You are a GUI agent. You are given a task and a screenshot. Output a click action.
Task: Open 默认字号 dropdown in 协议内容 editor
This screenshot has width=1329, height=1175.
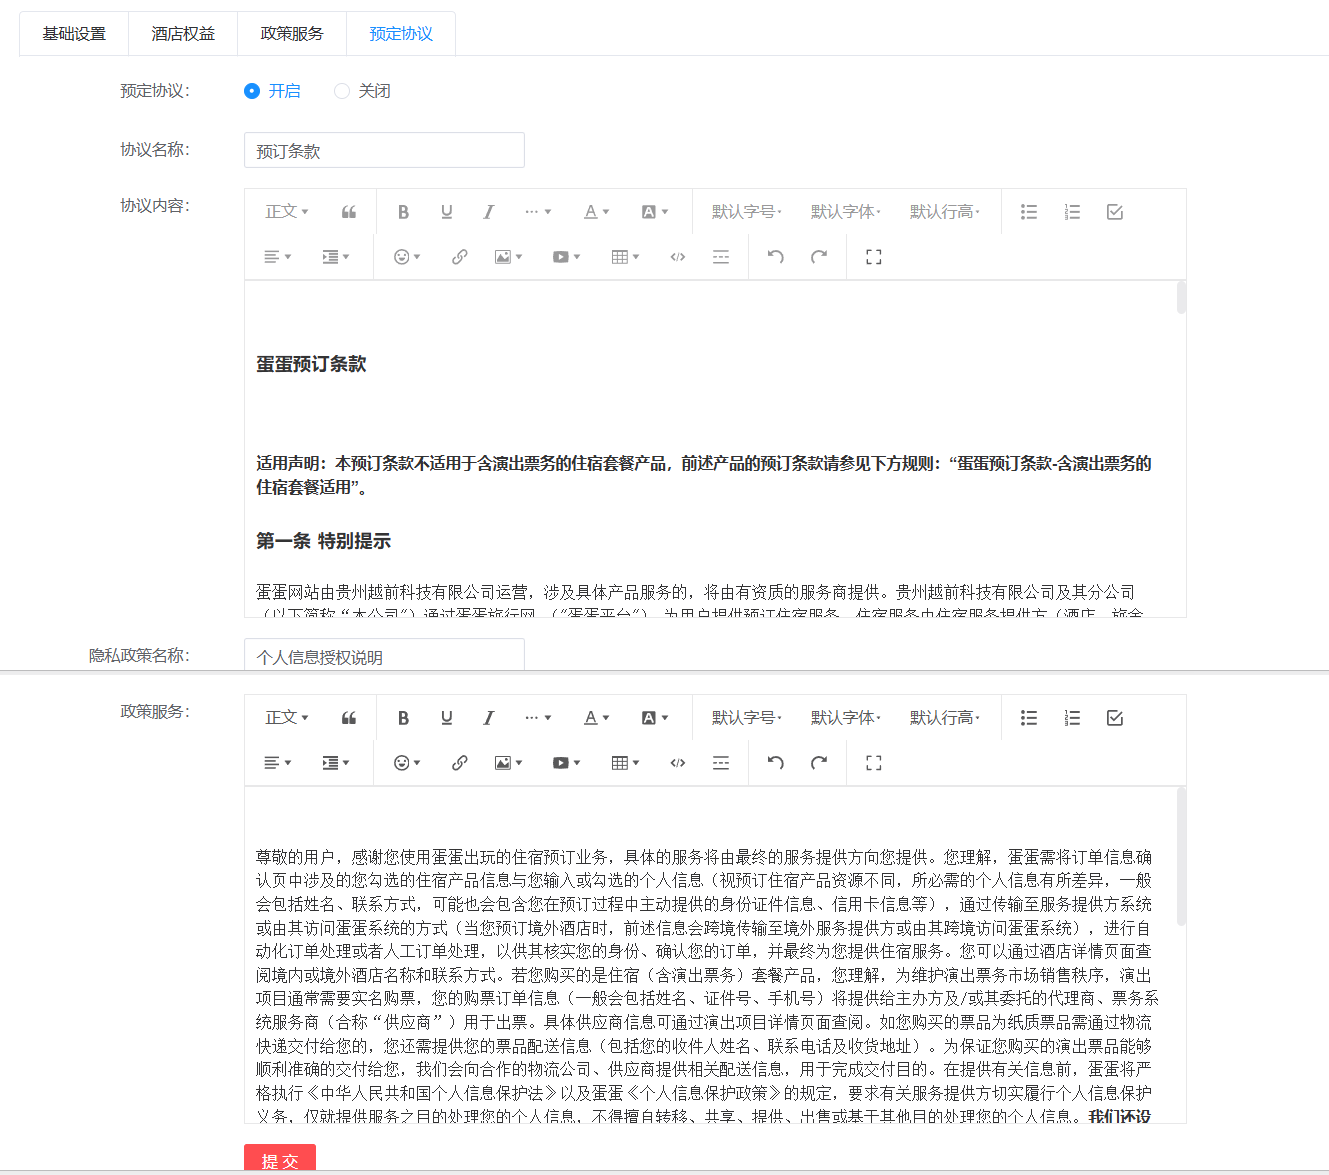tap(746, 212)
